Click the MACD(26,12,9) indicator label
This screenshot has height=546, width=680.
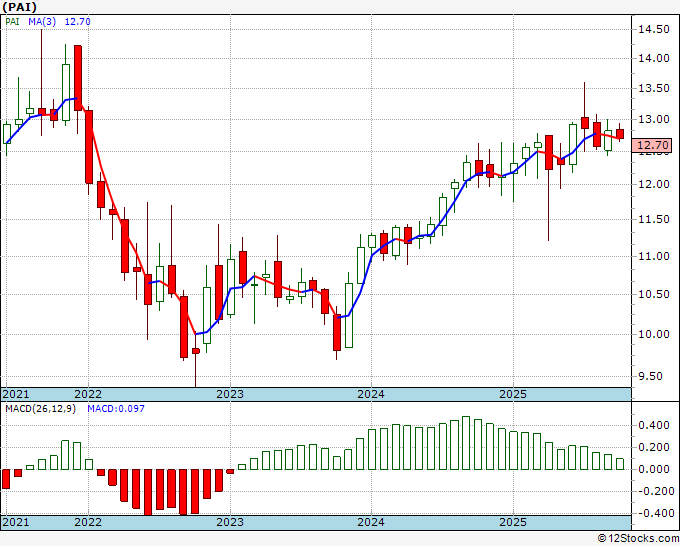click(x=41, y=409)
